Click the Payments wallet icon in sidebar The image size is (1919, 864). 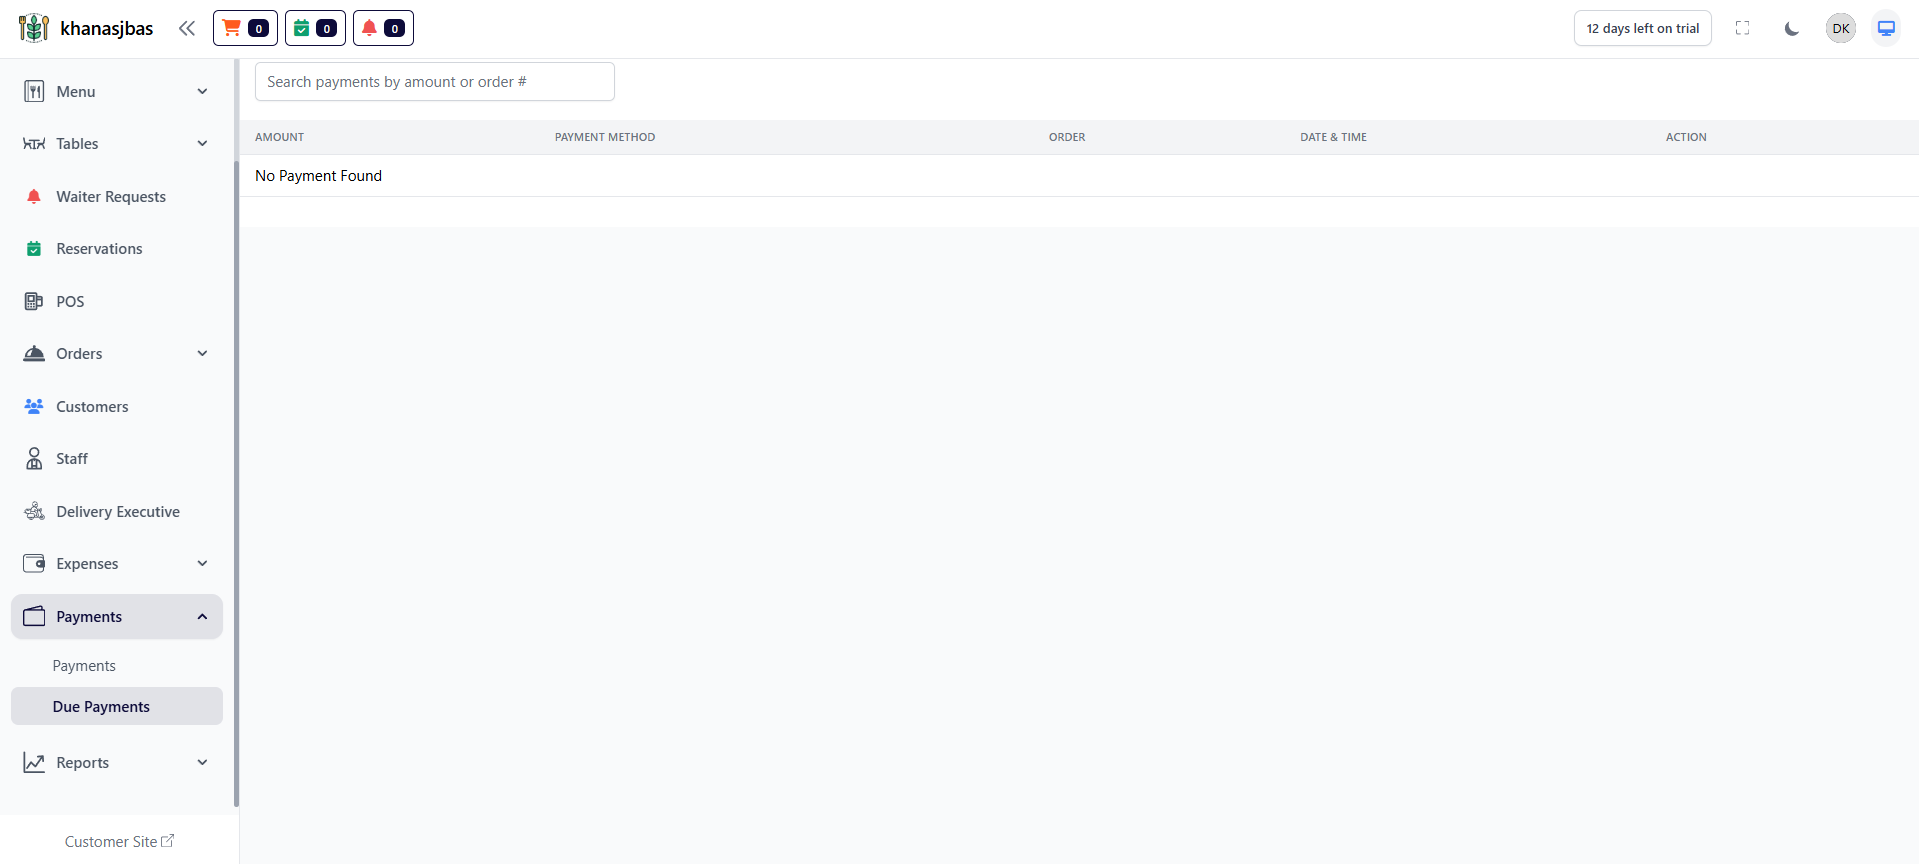pos(34,616)
